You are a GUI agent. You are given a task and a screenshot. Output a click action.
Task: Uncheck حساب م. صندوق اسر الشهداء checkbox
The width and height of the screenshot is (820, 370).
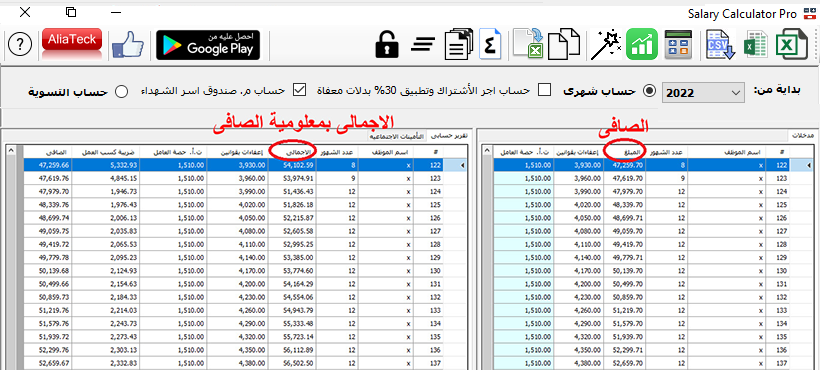tap(299, 90)
